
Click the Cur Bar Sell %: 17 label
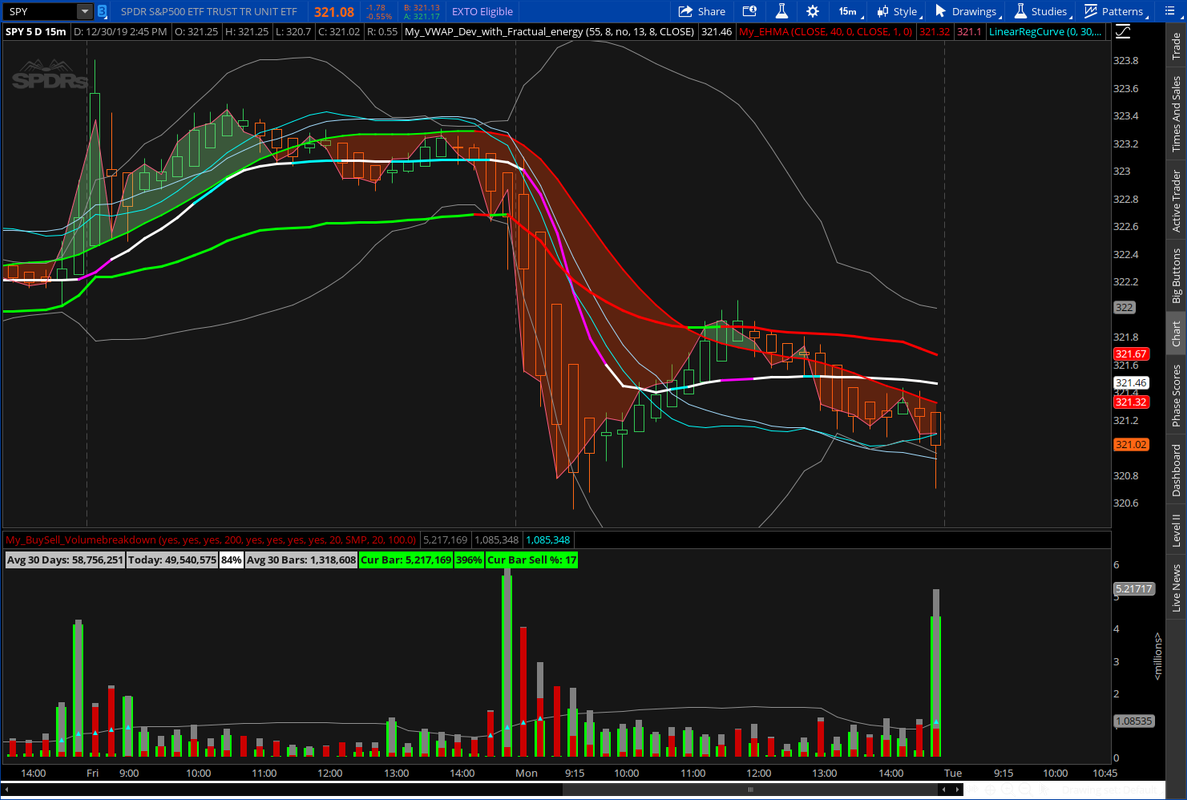click(x=531, y=560)
